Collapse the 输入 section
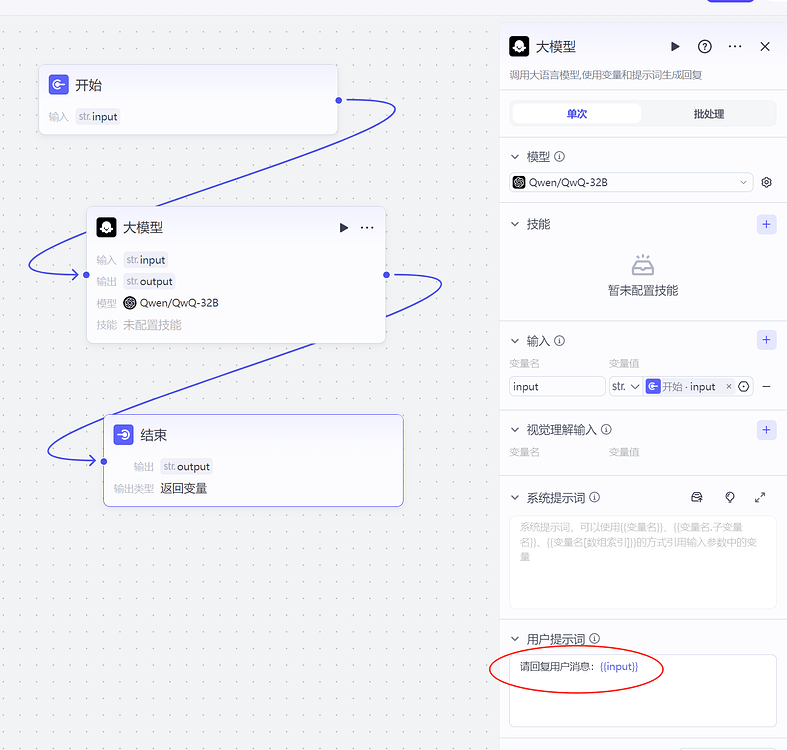This screenshot has width=787, height=750. pos(514,341)
